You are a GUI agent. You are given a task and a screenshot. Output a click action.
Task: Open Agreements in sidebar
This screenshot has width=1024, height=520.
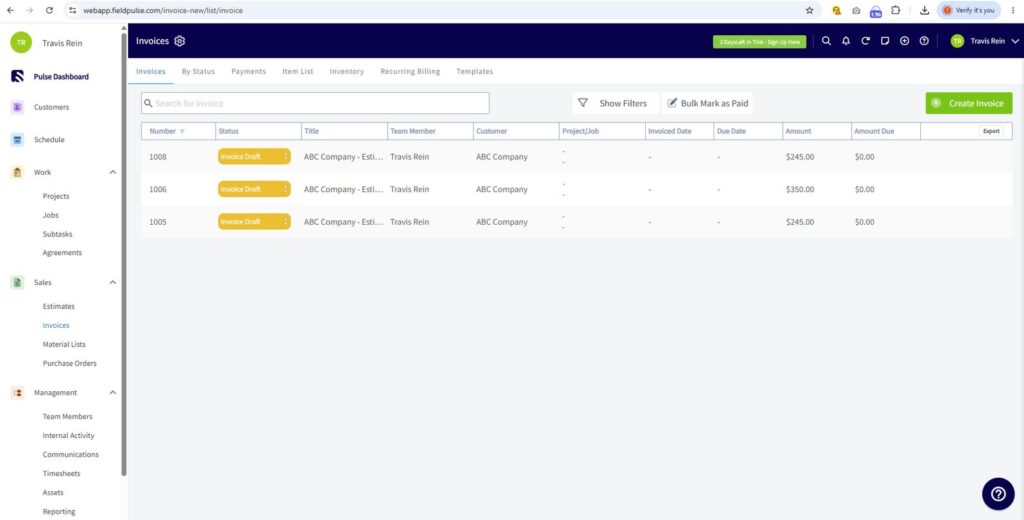tap(62, 253)
